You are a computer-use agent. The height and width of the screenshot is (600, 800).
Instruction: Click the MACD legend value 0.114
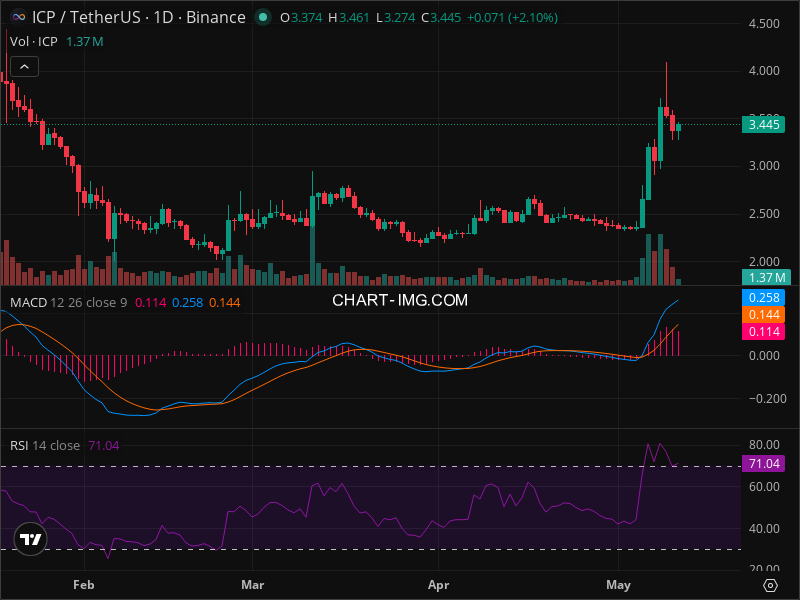[x=151, y=303]
